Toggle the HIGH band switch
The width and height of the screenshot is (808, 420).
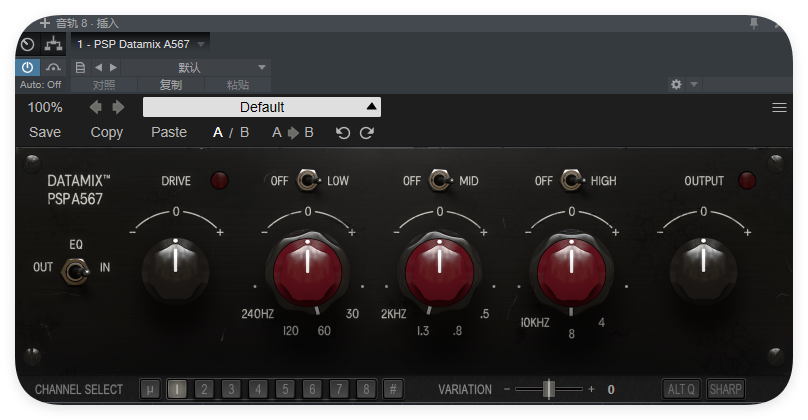573,180
